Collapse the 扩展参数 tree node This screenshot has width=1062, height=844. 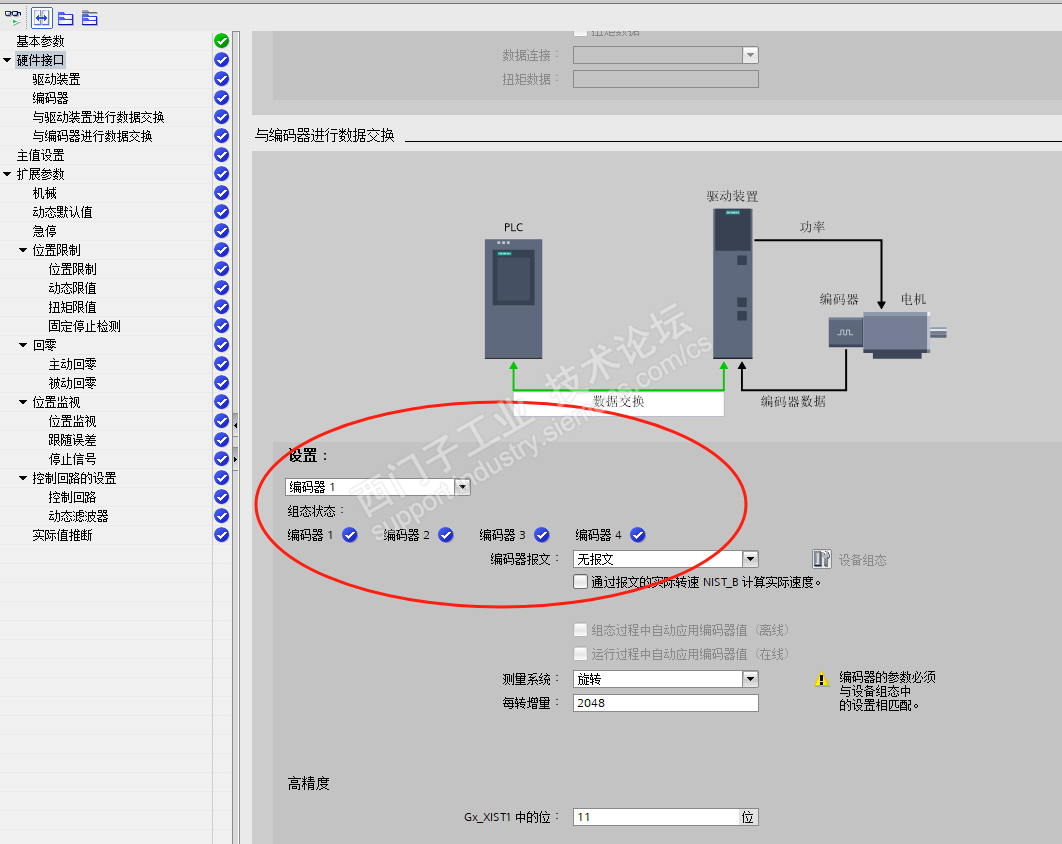click(x=7, y=174)
